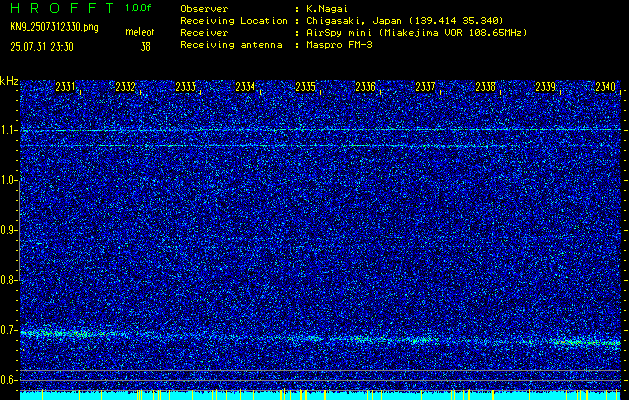
Task: Click the meteor count value 38
Action: (x=145, y=47)
